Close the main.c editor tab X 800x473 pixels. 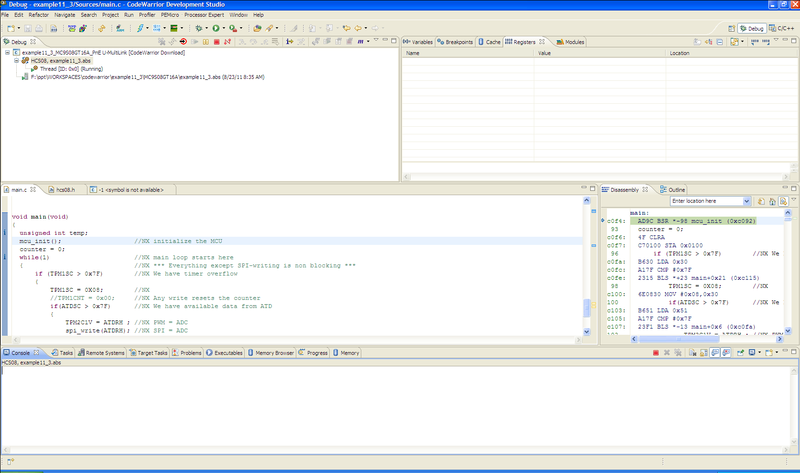[x=33, y=189]
